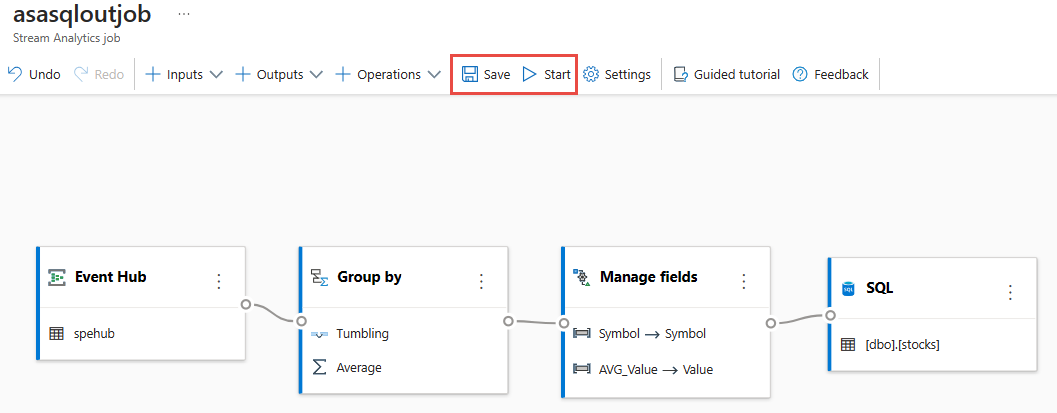This screenshot has width=1057, height=413.
Task: Open the Manage fields three-dot menu
Action: pyautogui.click(x=743, y=280)
